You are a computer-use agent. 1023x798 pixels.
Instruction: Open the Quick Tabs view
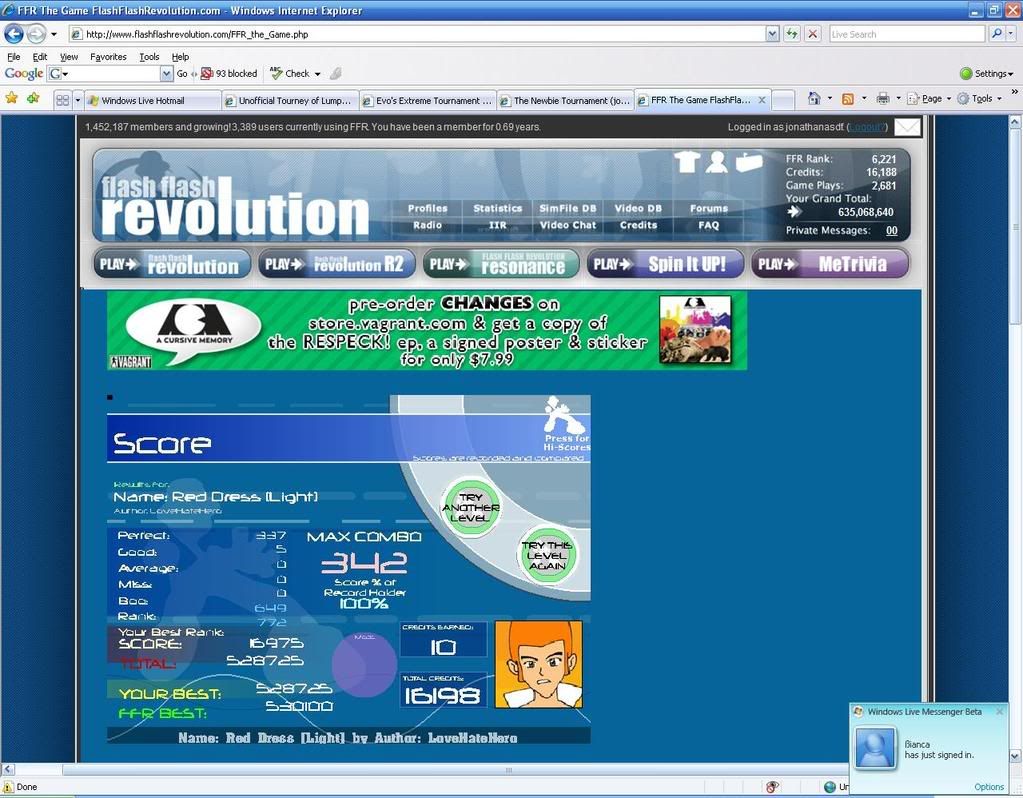62,100
